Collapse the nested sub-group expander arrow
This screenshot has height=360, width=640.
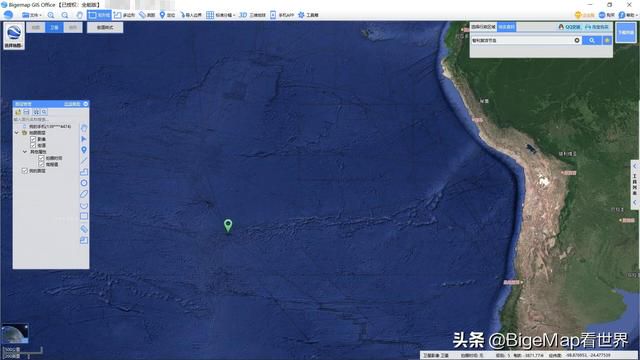(x=24, y=151)
